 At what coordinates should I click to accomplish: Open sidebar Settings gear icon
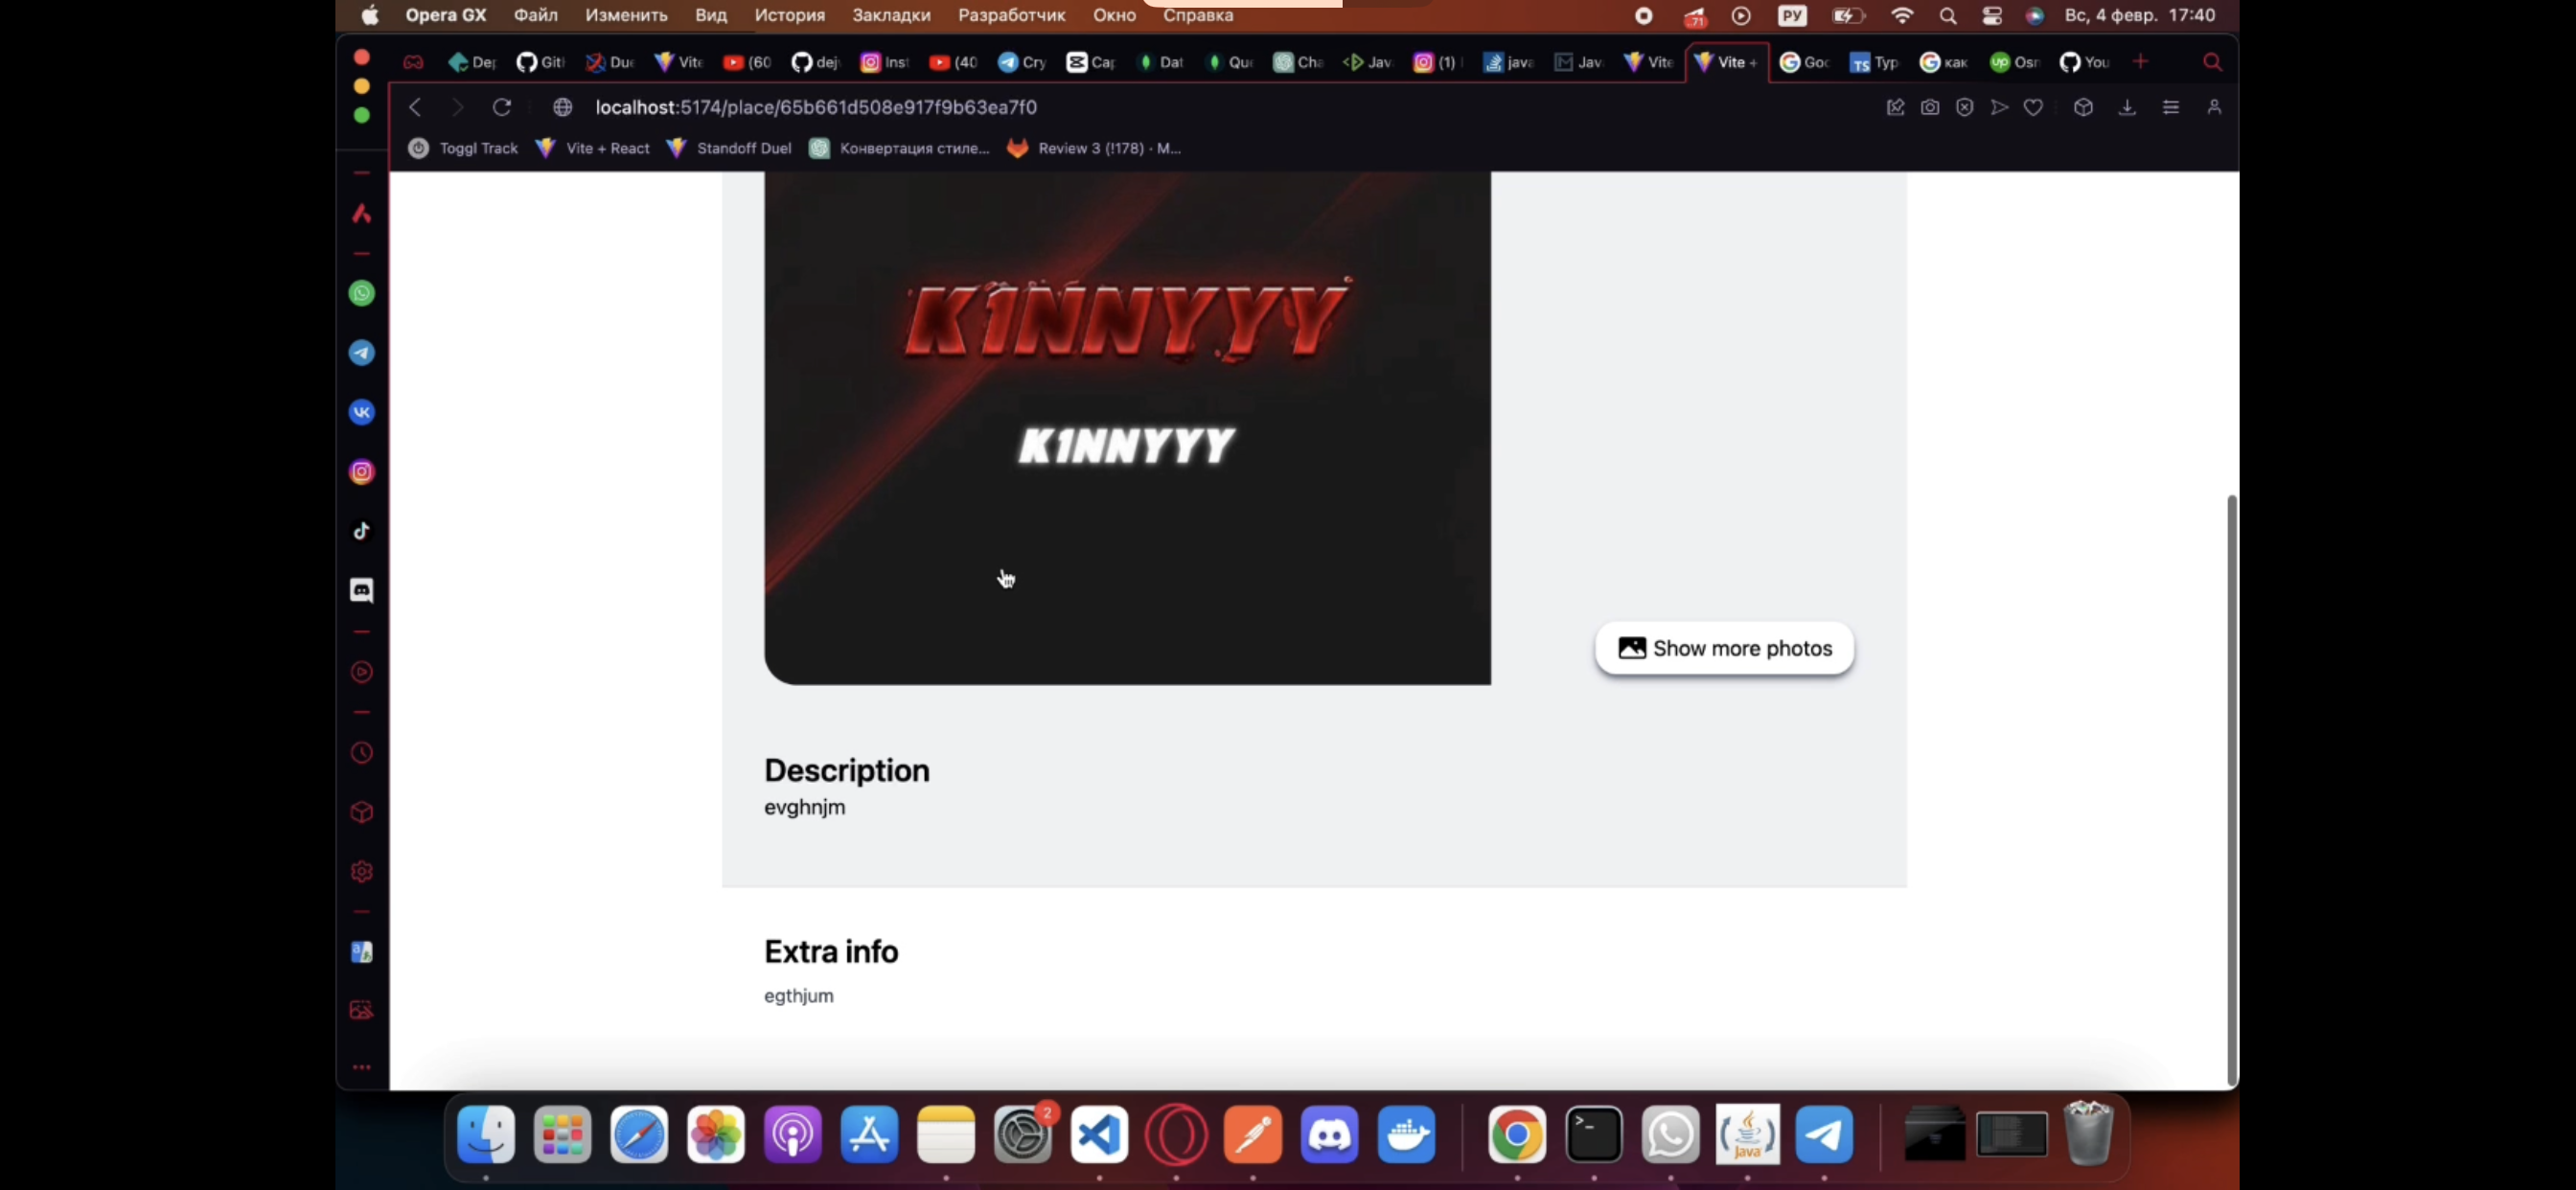pyautogui.click(x=362, y=872)
